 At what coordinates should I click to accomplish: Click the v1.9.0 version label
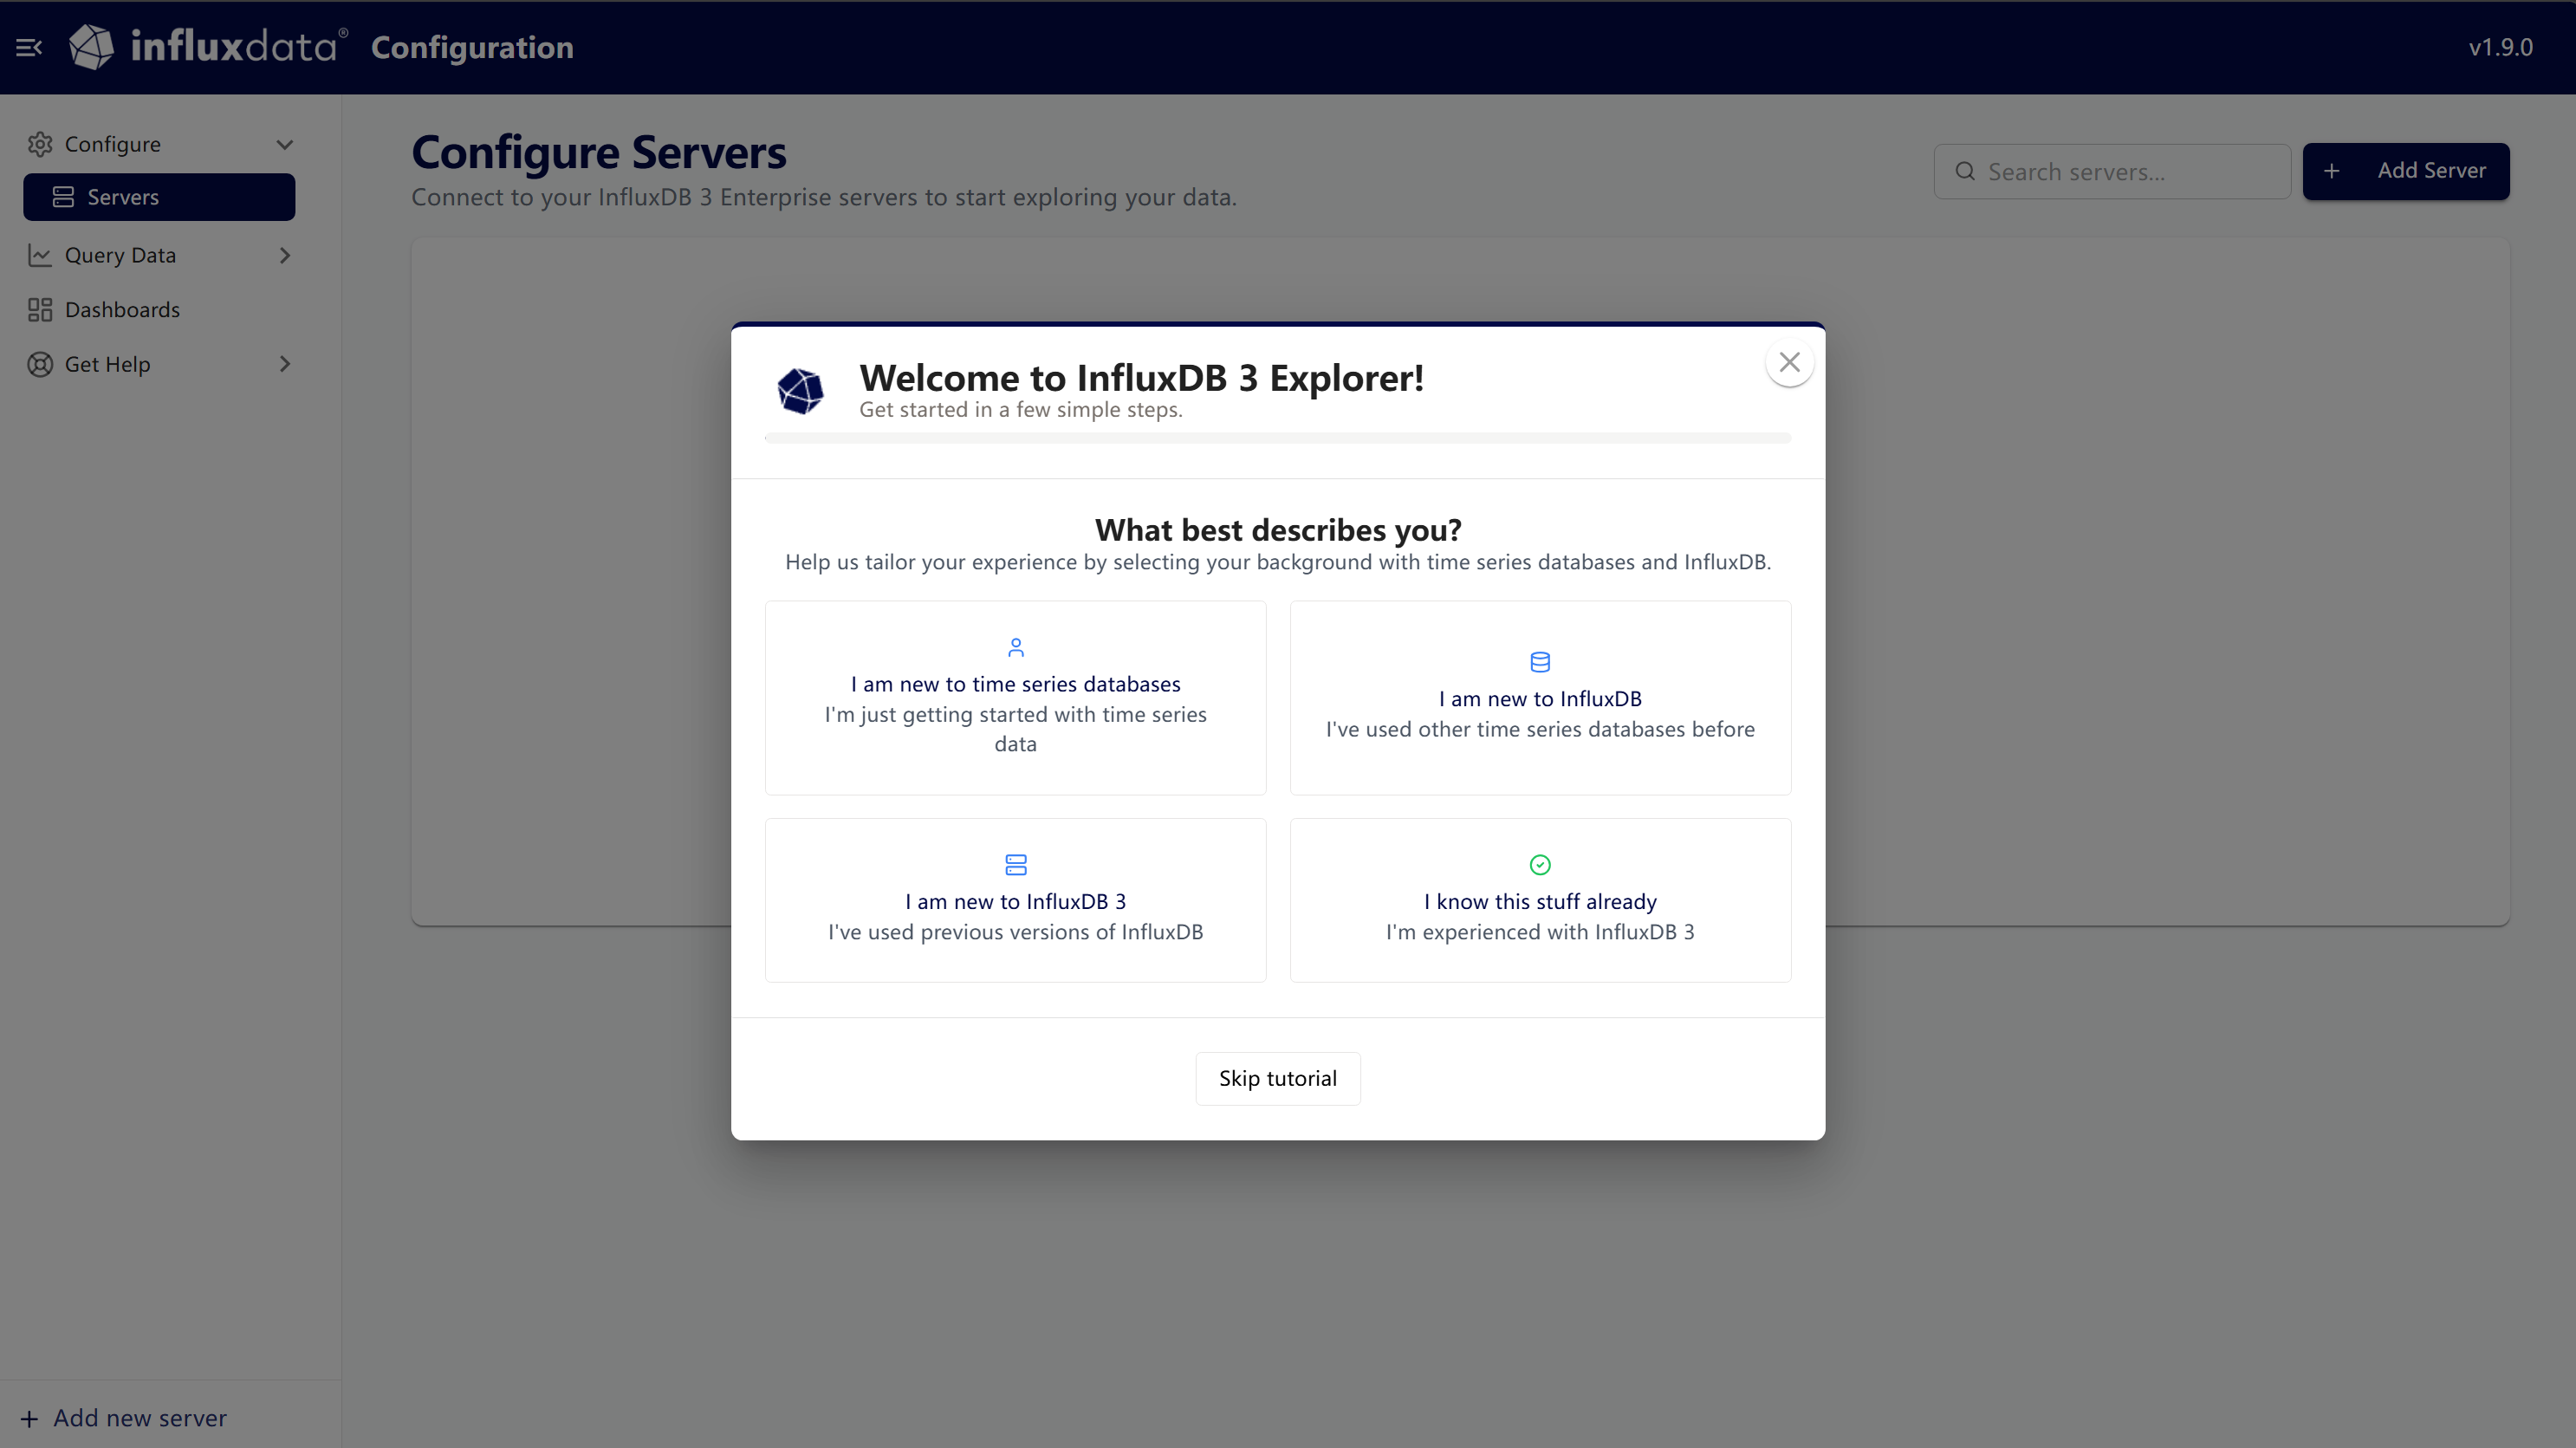tap(2500, 47)
